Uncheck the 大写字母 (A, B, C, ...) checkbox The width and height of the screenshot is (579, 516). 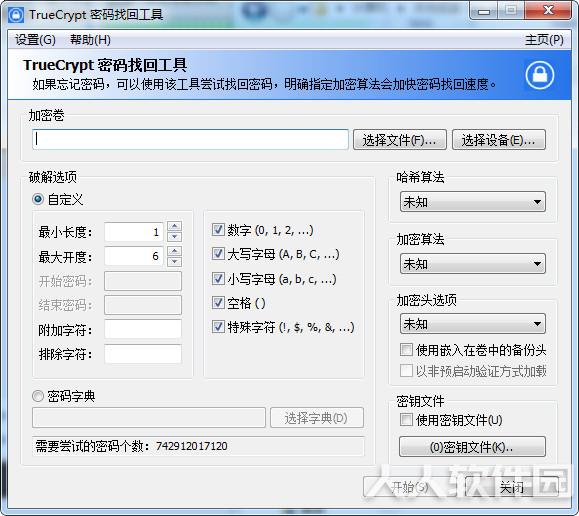coord(218,254)
